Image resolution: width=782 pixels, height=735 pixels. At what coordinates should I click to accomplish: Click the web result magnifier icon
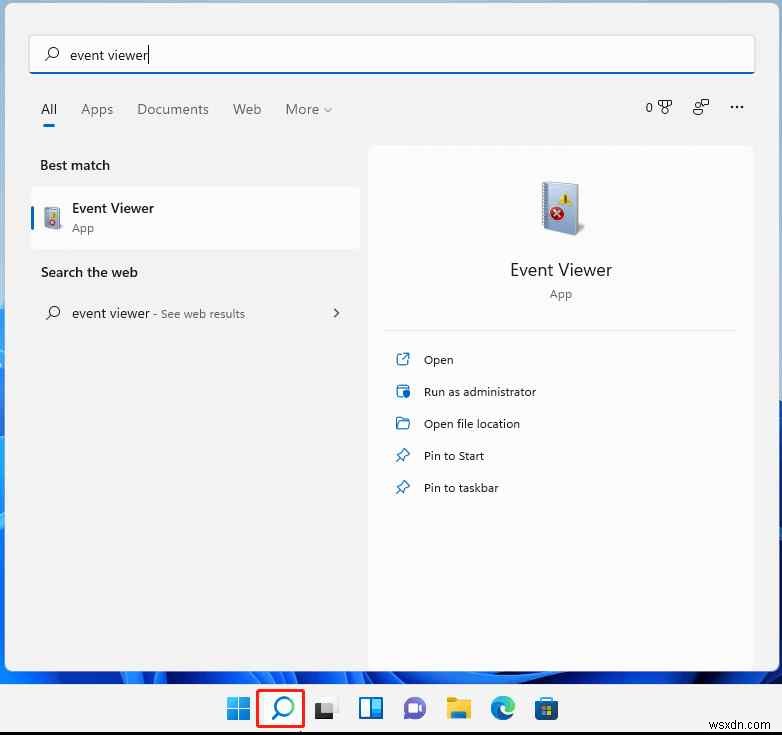pyautogui.click(x=53, y=313)
